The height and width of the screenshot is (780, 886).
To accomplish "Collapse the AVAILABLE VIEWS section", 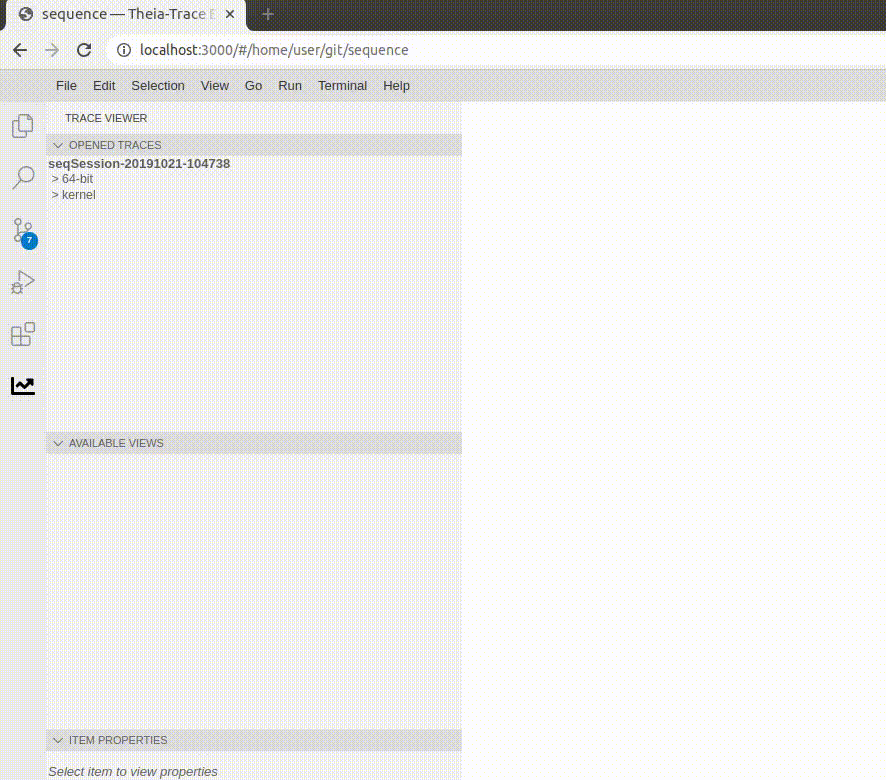I will pyautogui.click(x=58, y=443).
